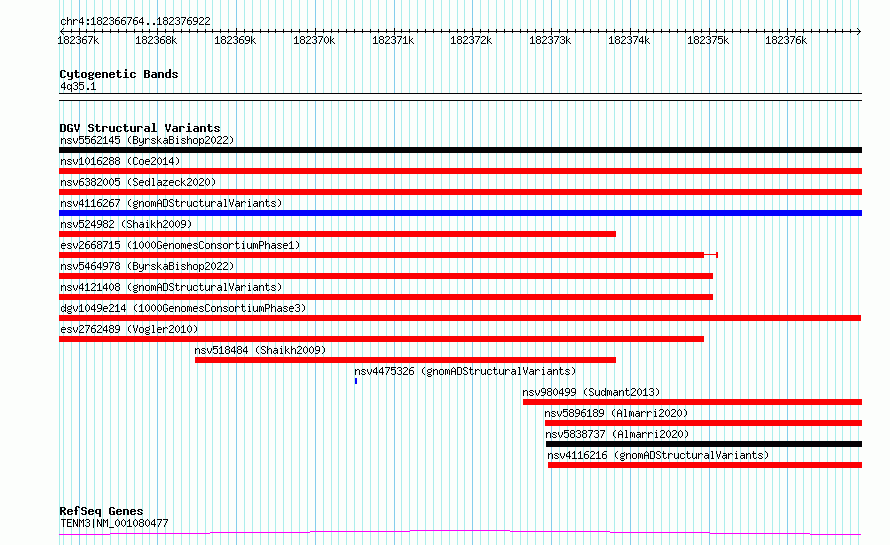
Task: Click the 182372k ruler tick label
Action: 471,40
